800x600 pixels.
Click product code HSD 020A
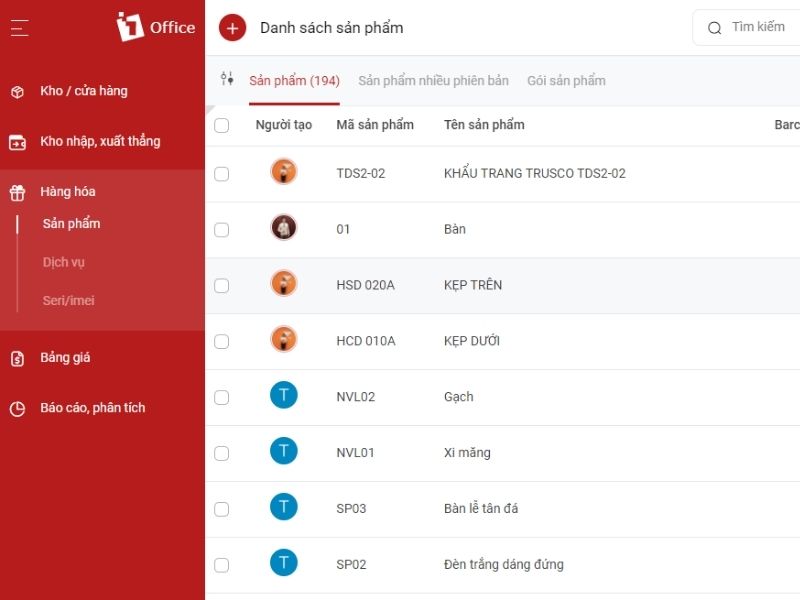(365, 285)
